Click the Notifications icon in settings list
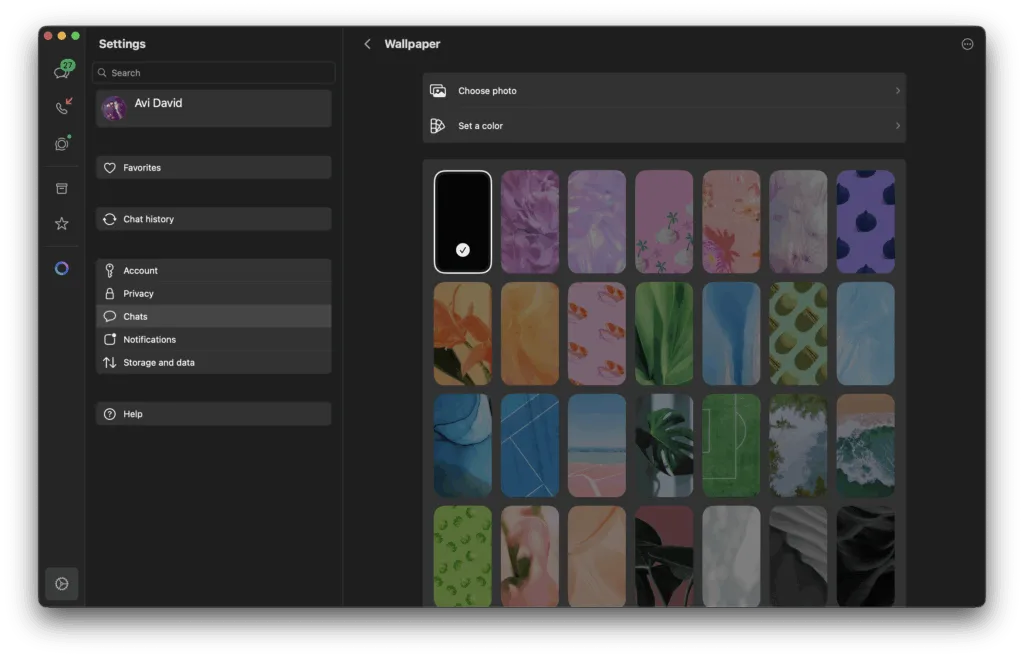Screen dimensions: 1024x658 [x=110, y=339]
